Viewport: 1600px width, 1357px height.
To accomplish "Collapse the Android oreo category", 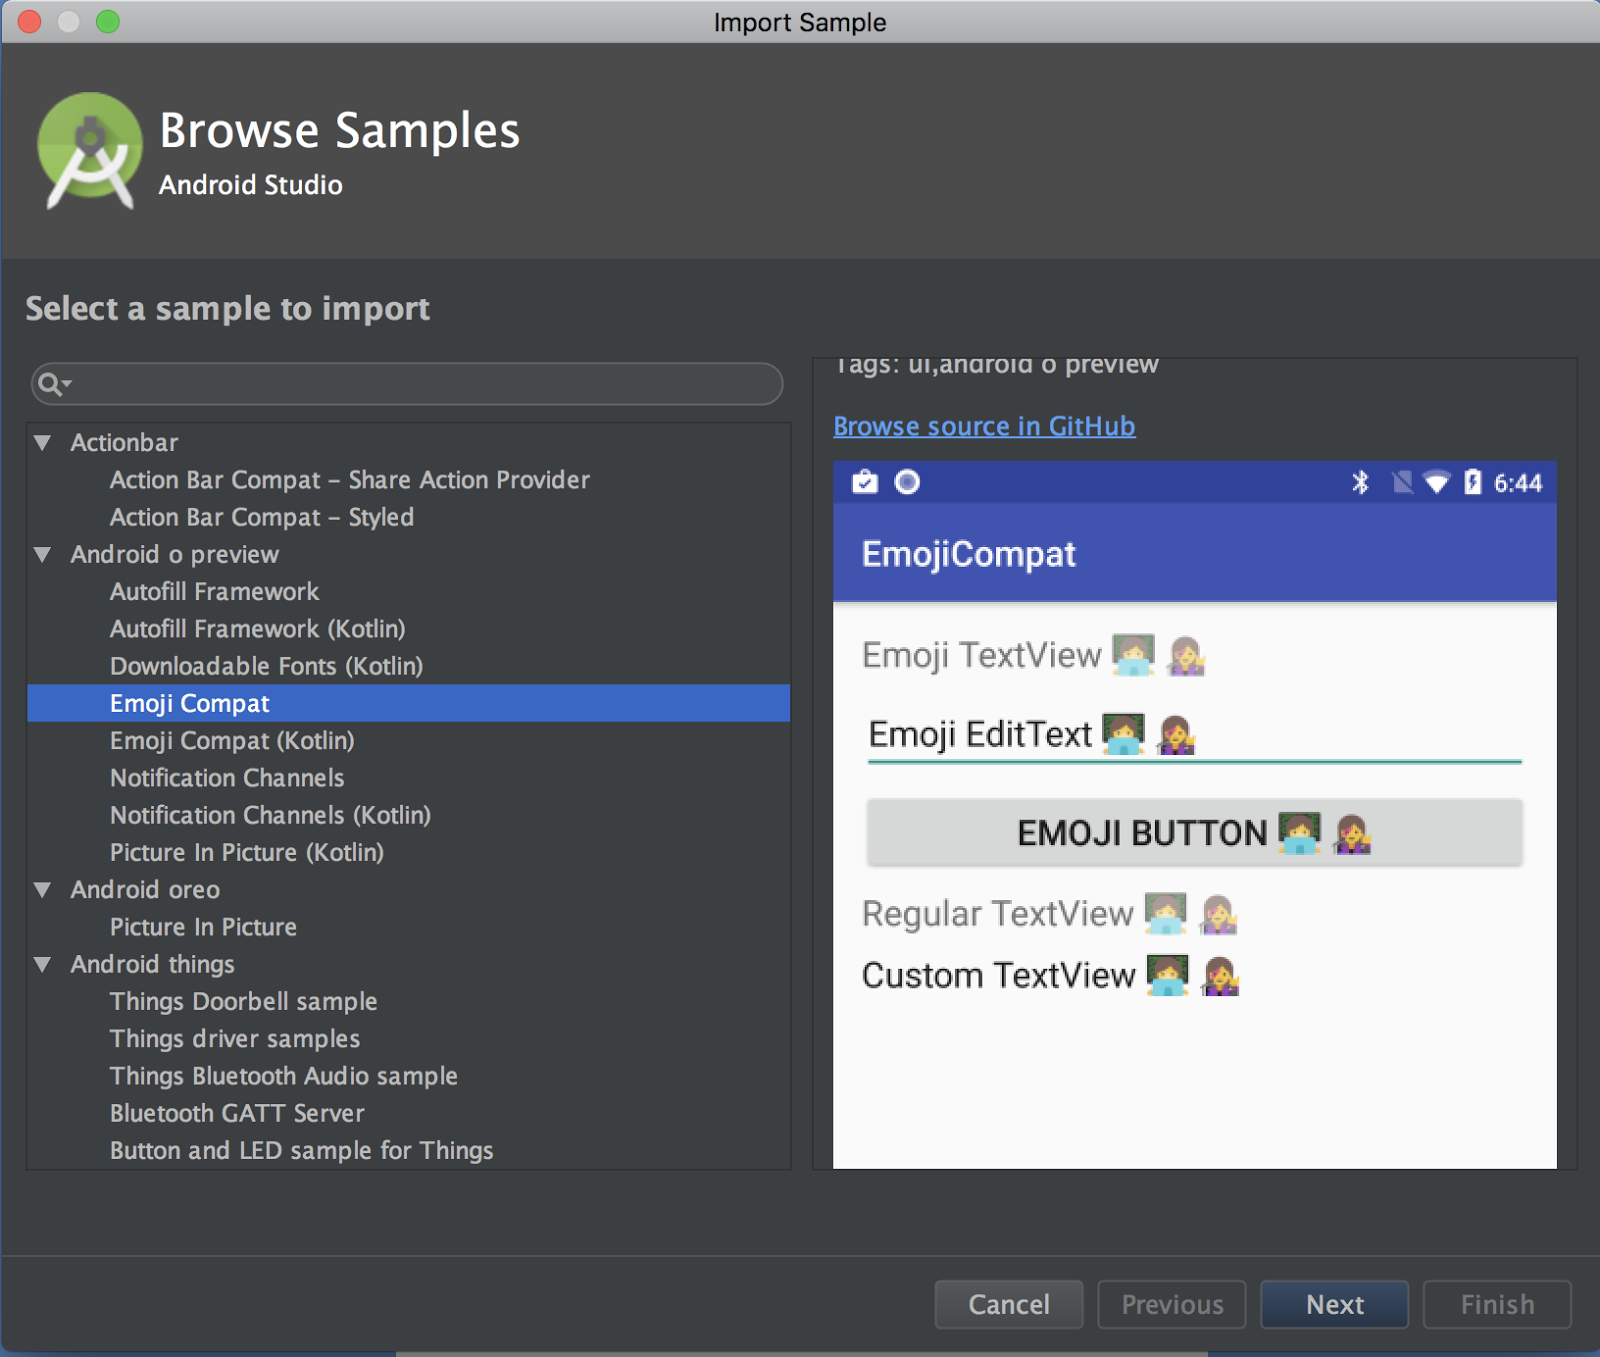I will point(43,889).
